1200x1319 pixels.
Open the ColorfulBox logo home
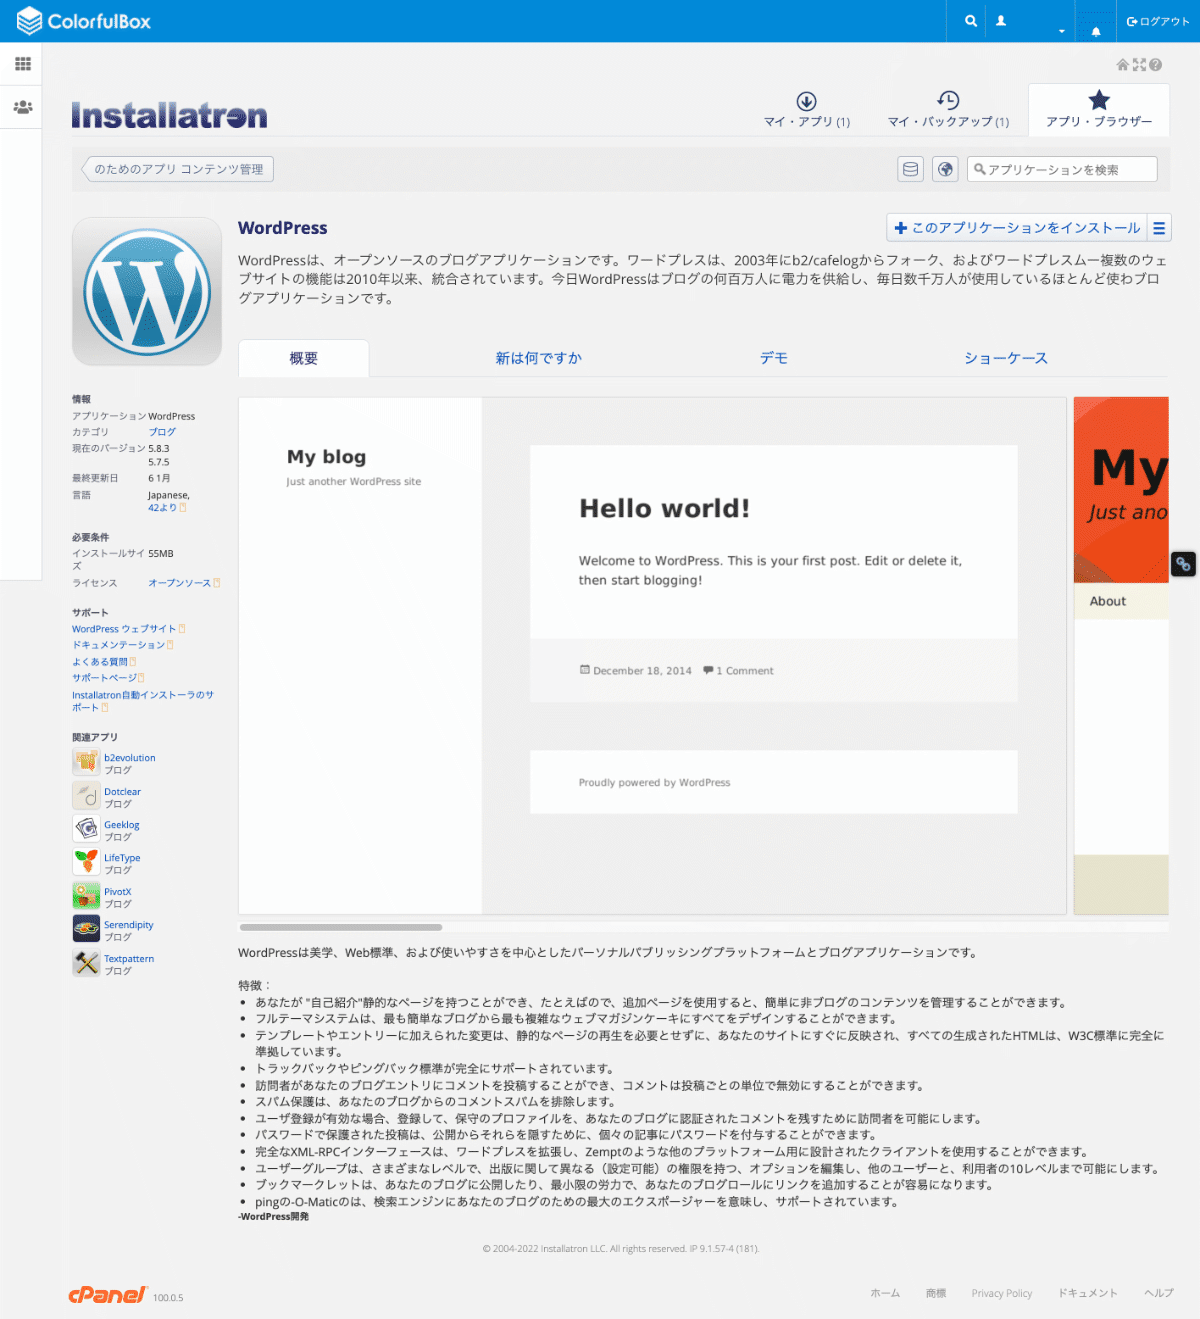(x=84, y=21)
